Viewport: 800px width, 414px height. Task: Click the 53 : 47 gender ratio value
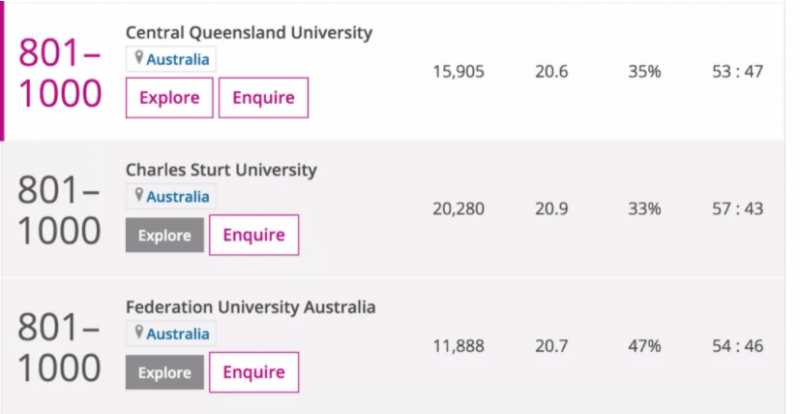point(738,71)
